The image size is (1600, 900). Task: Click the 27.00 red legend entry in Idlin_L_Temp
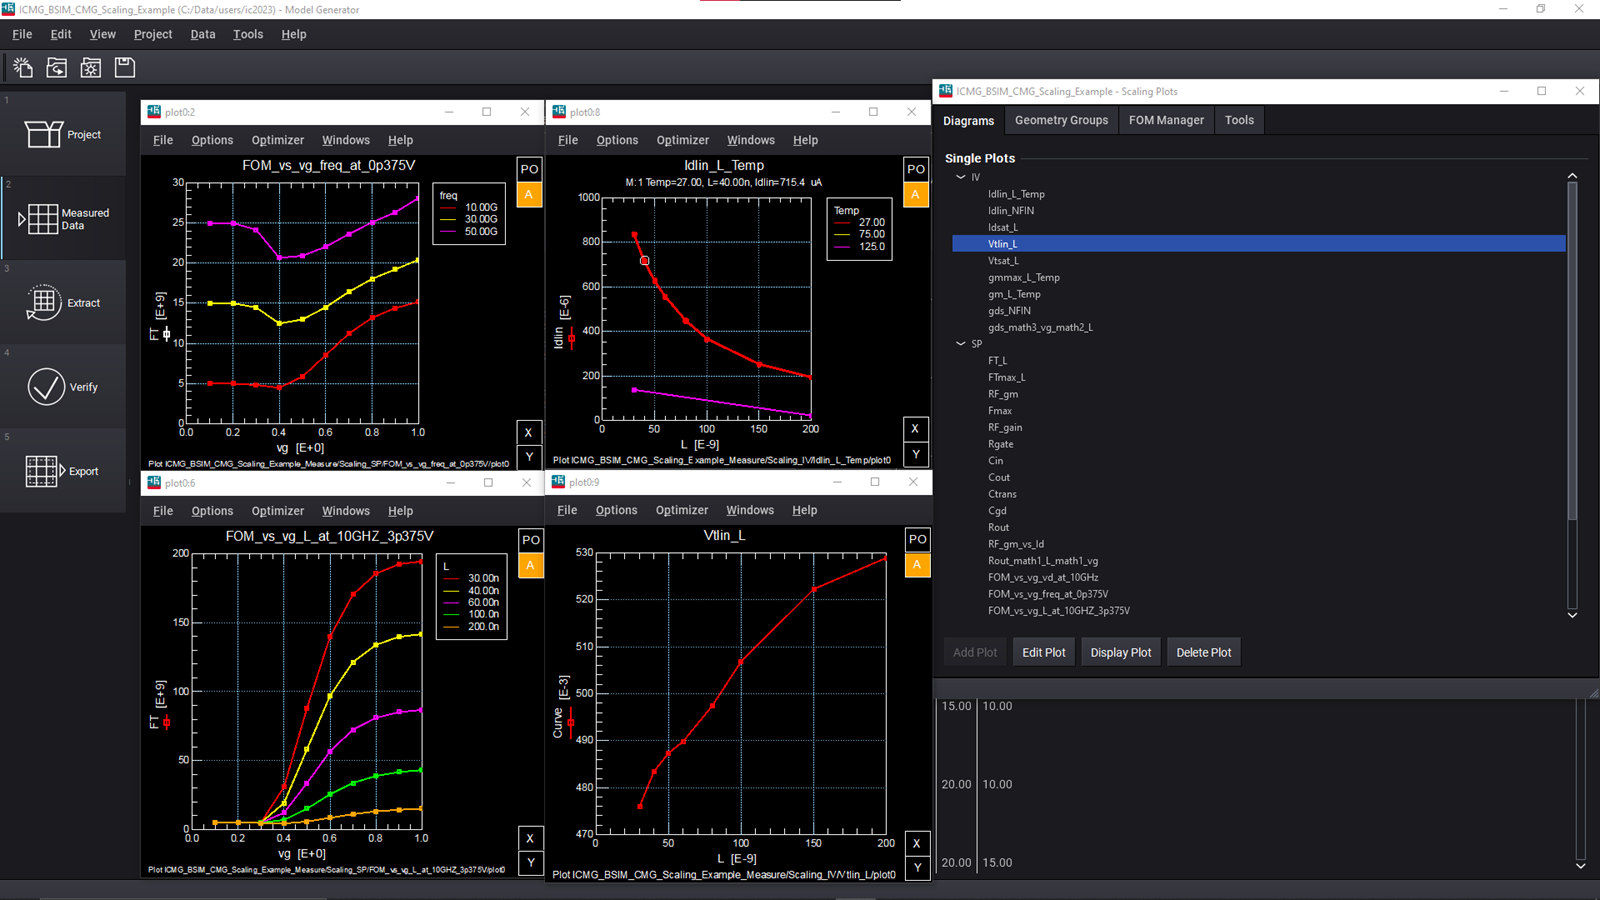[x=870, y=223]
